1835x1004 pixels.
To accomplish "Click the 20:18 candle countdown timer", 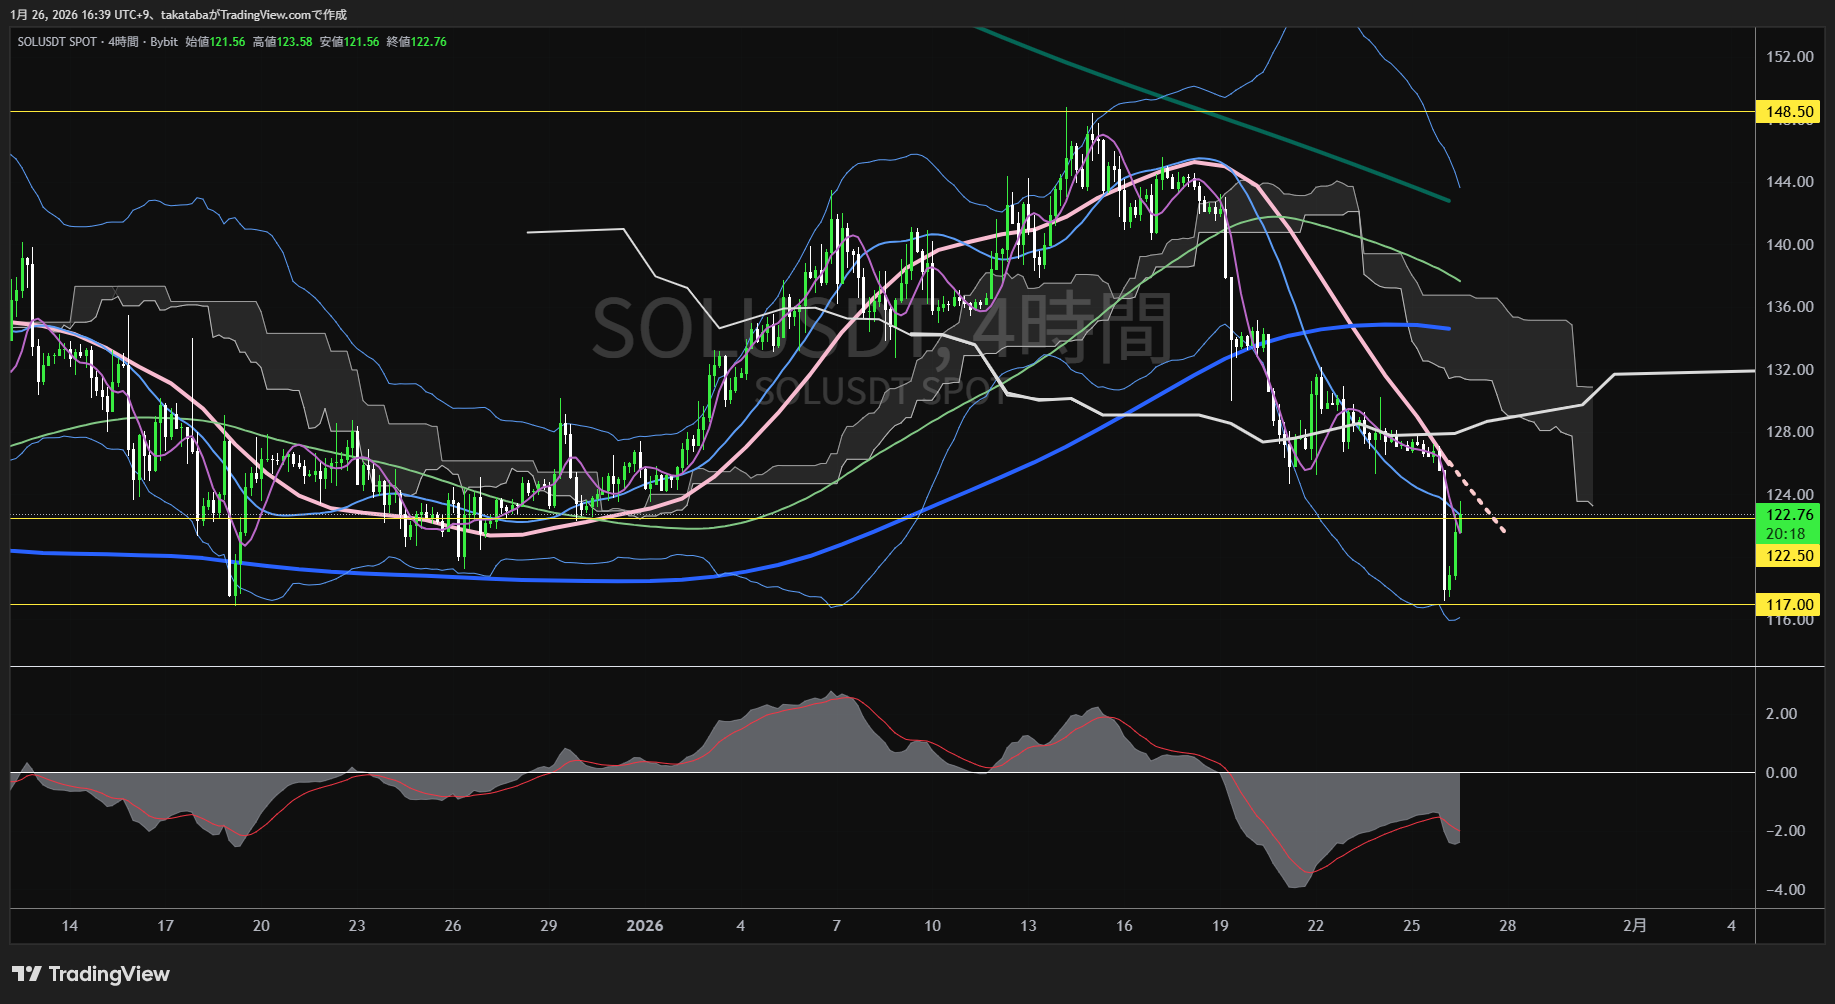I will tap(1785, 534).
